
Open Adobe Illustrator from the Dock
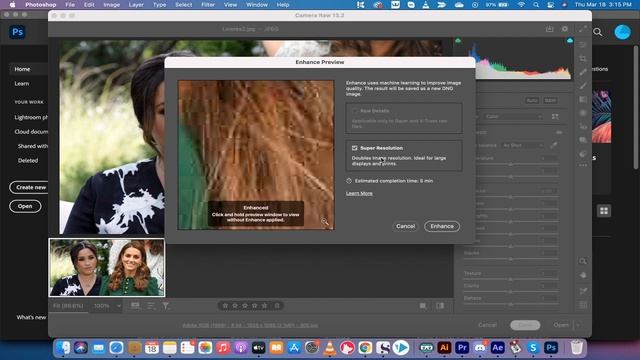(x=444, y=348)
